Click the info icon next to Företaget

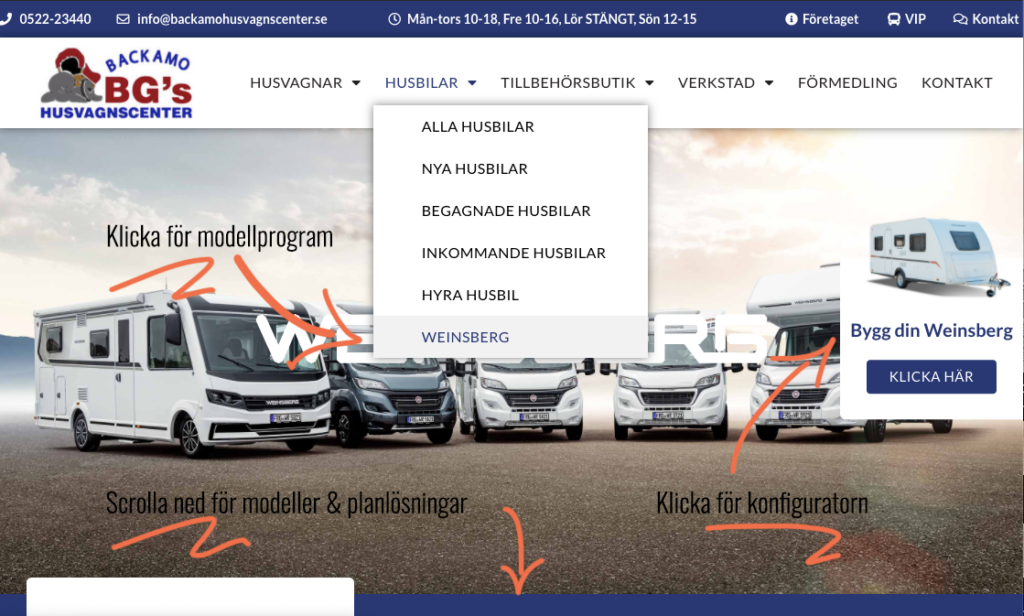pyautogui.click(x=791, y=19)
